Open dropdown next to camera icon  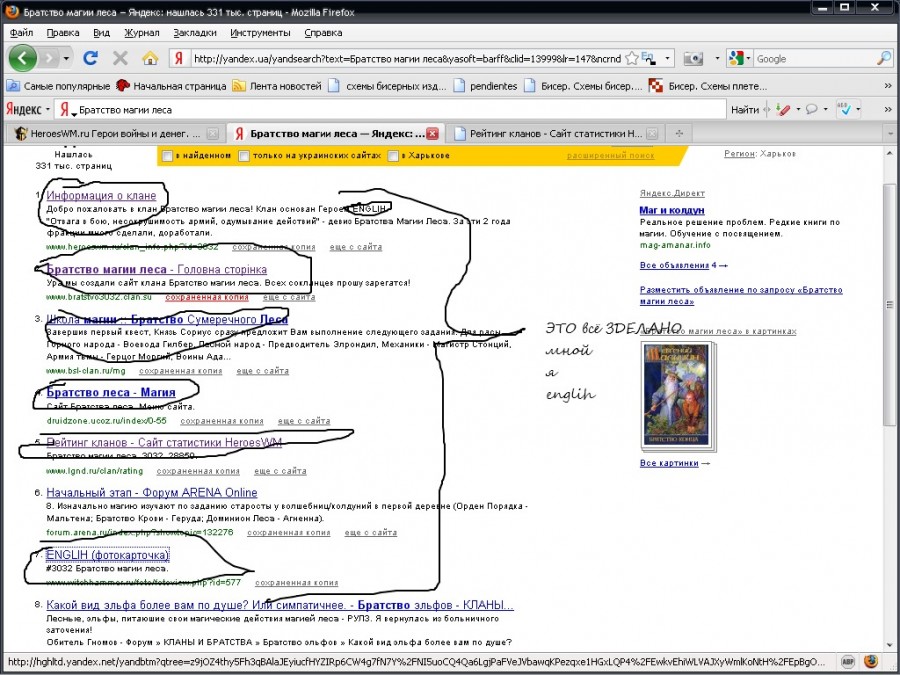[x=717, y=59]
